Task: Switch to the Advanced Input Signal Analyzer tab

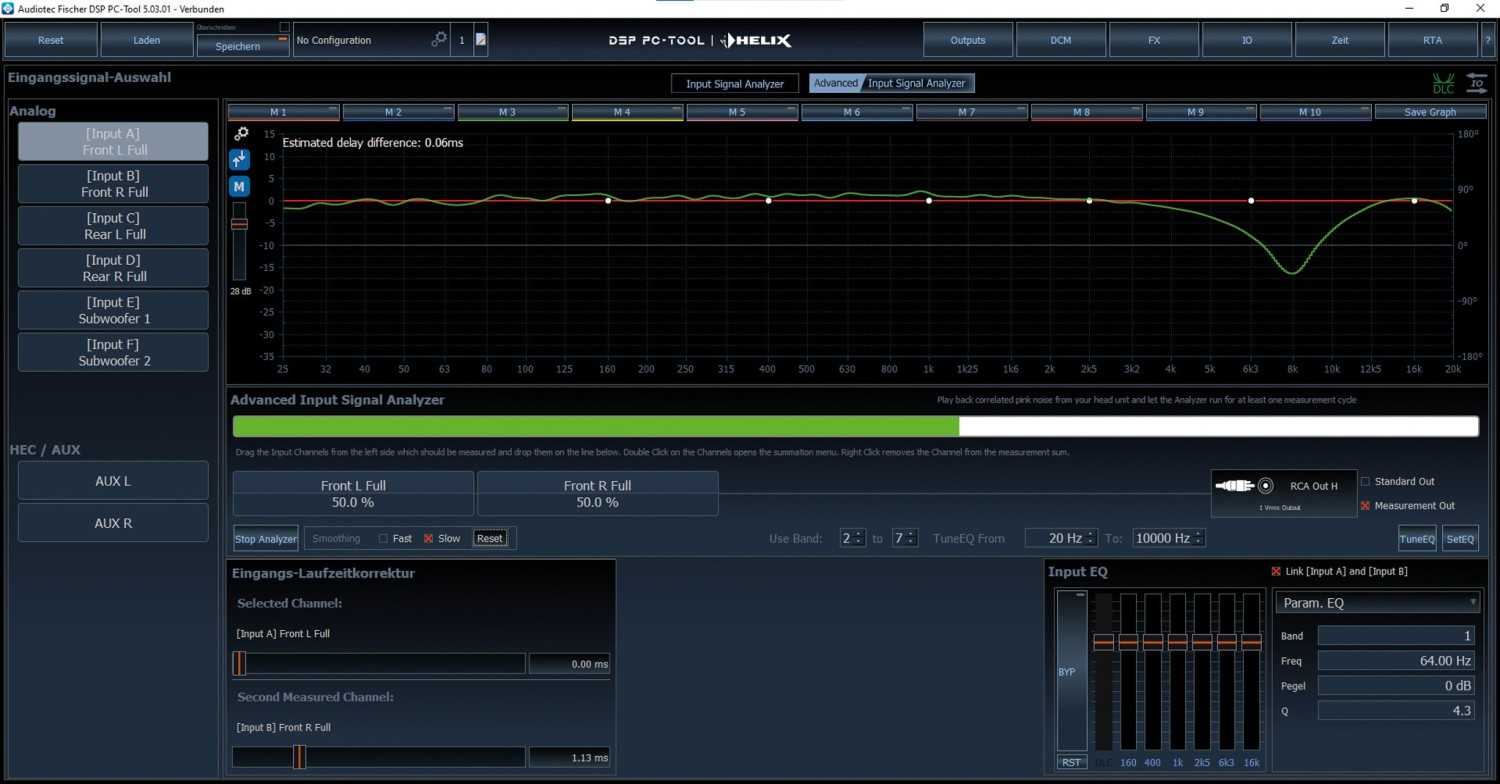Action: tap(892, 84)
